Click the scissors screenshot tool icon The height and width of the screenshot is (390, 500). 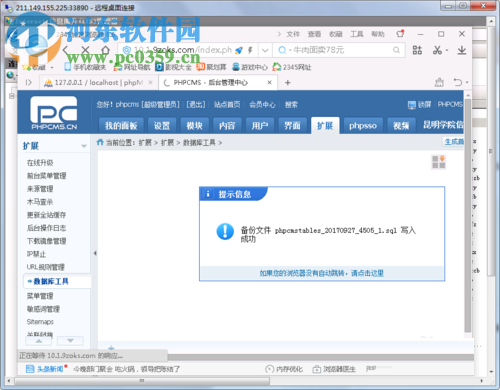[x=437, y=50]
